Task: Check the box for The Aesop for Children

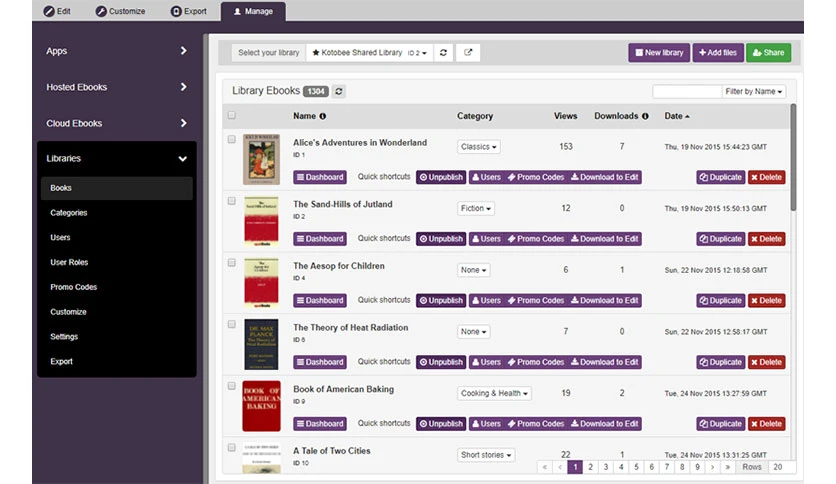Action: (x=231, y=263)
